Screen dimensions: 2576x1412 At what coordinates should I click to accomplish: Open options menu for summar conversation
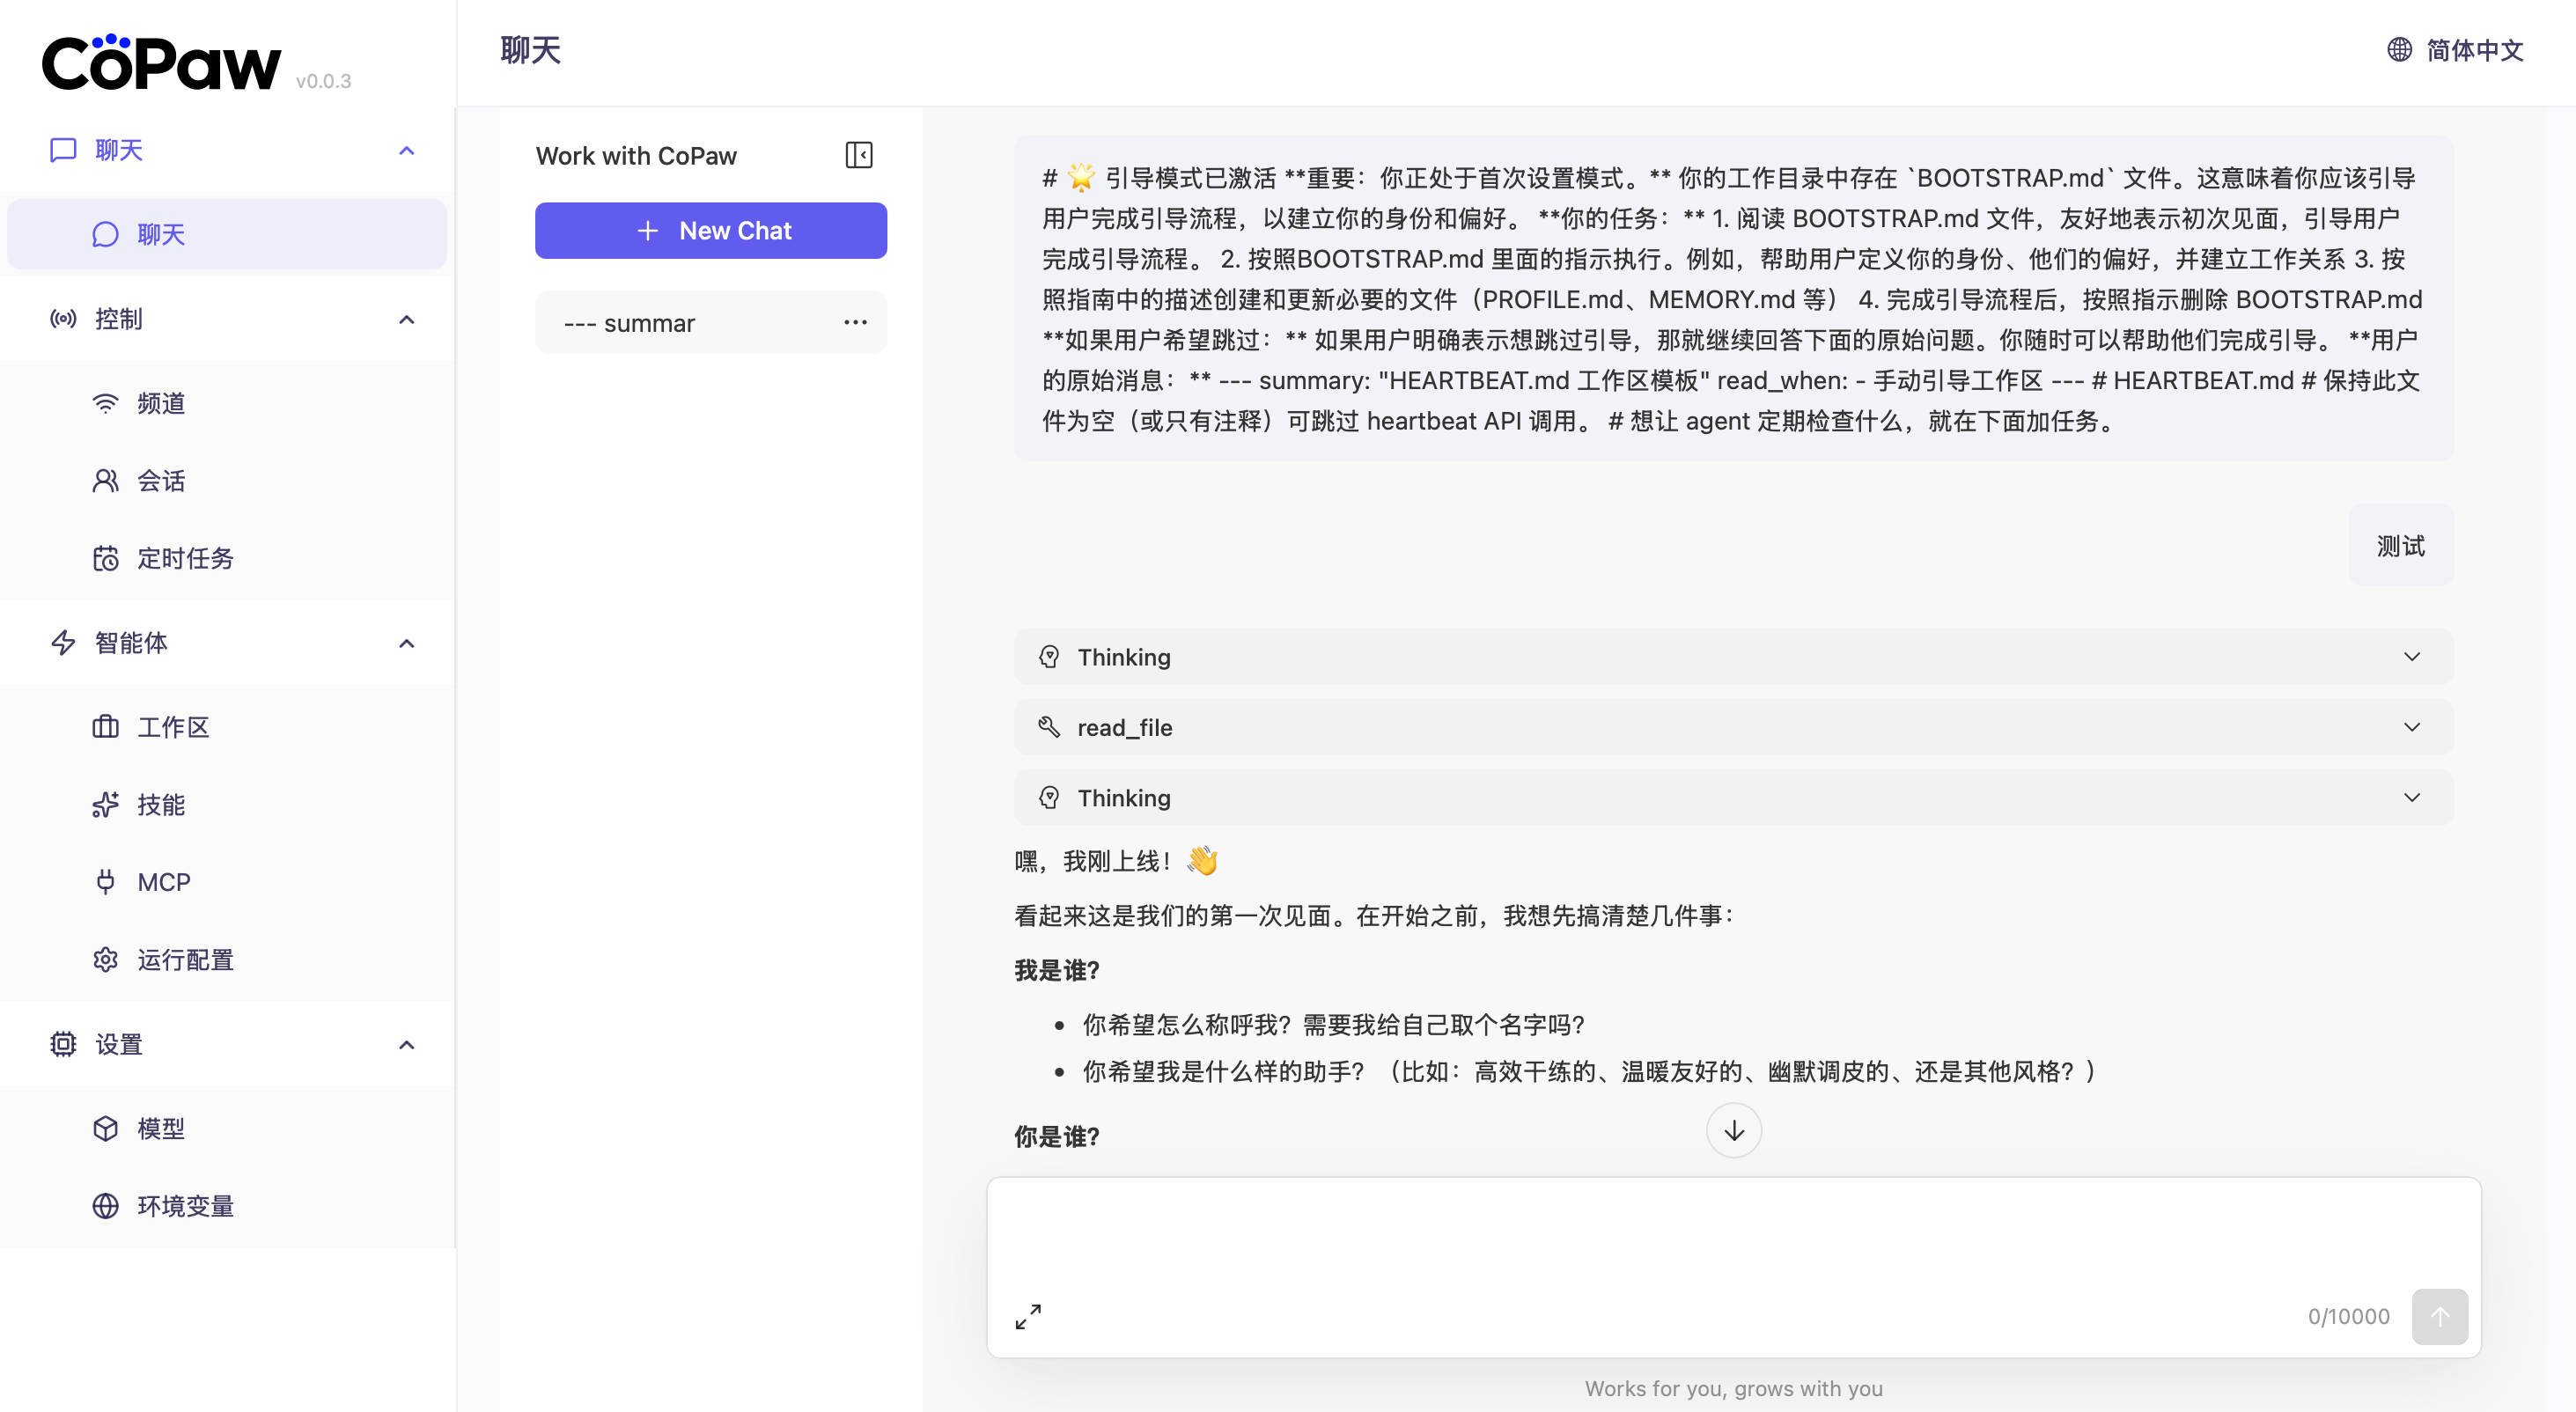pos(855,322)
